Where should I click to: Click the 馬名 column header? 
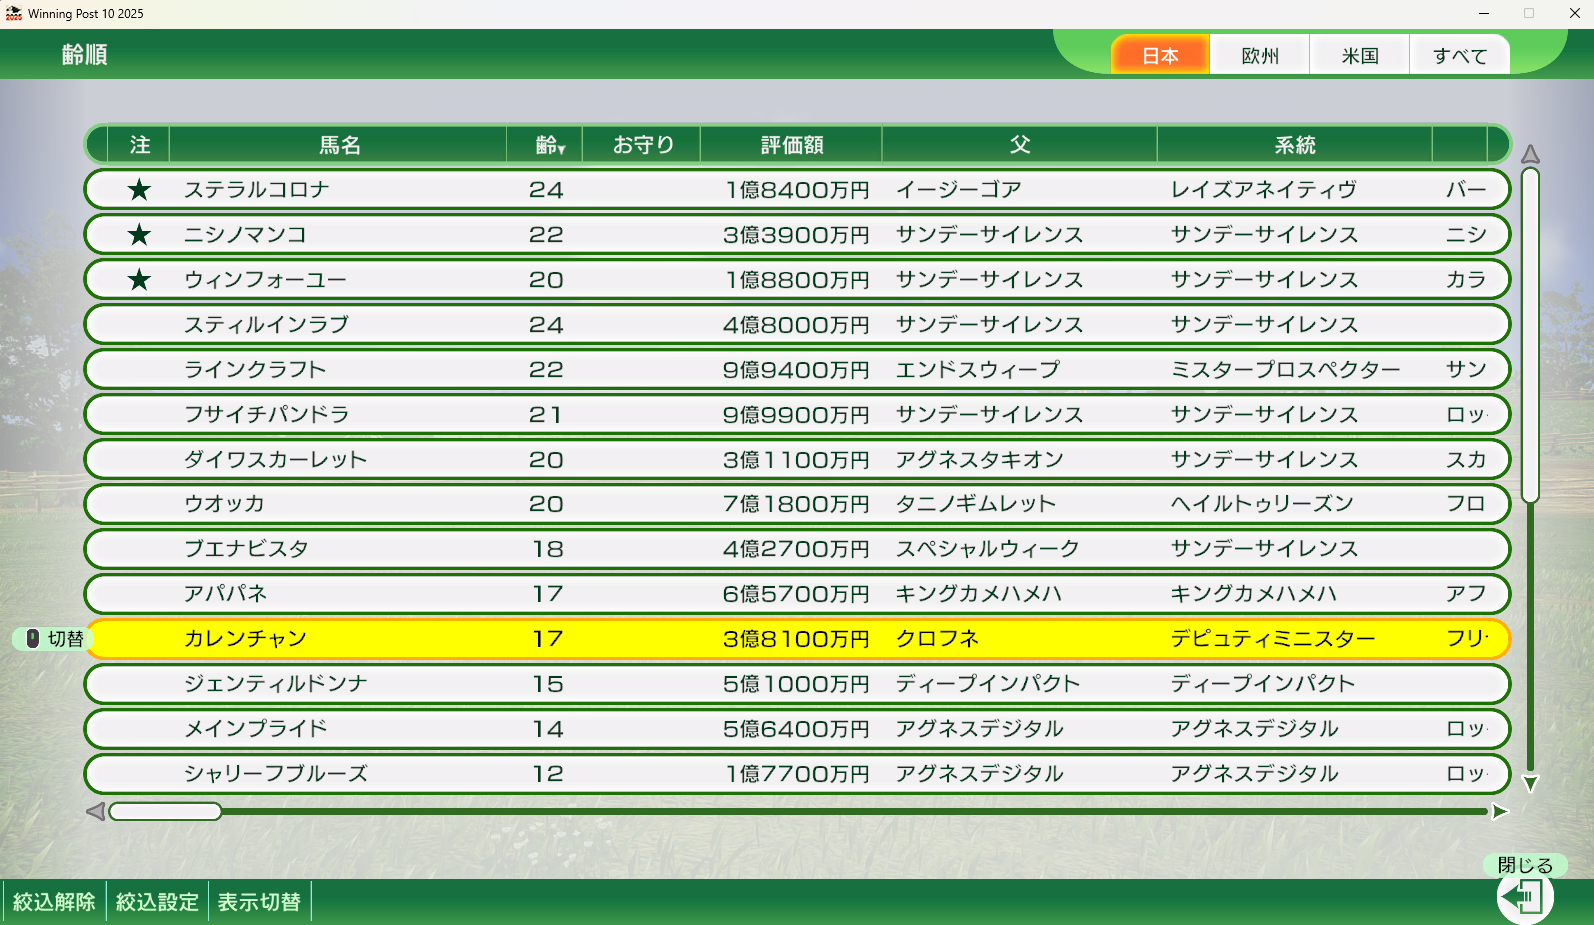[339, 145]
